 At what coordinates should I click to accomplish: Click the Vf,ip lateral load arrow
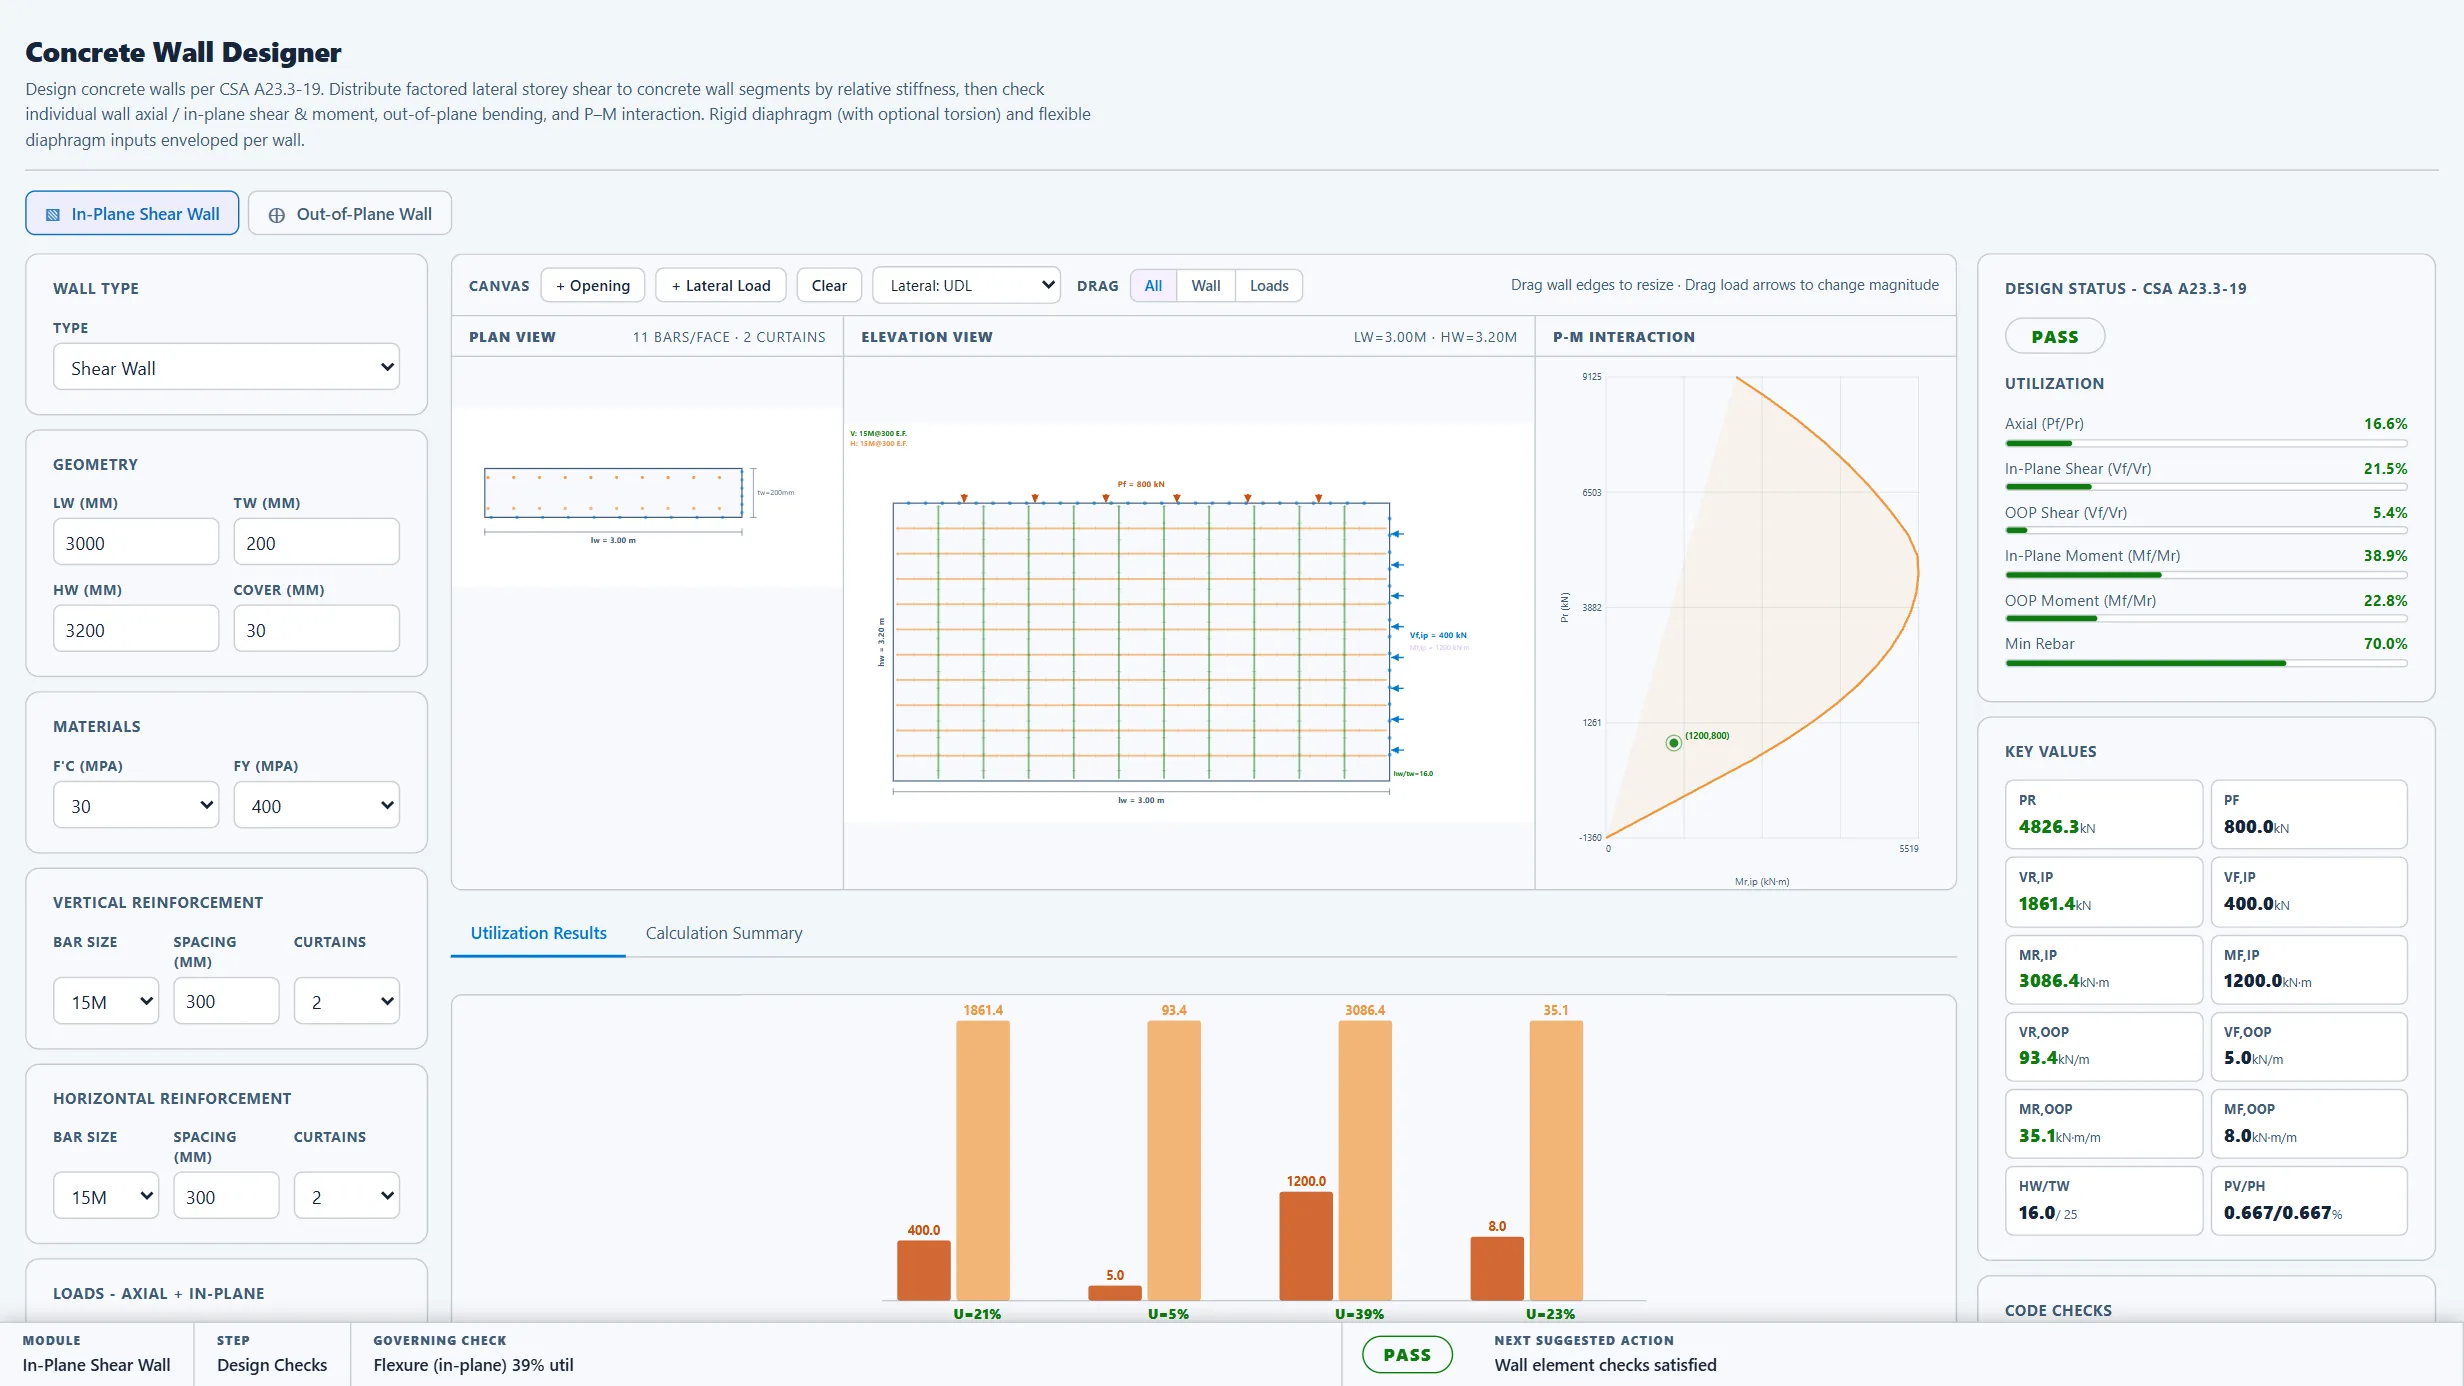coord(1397,627)
